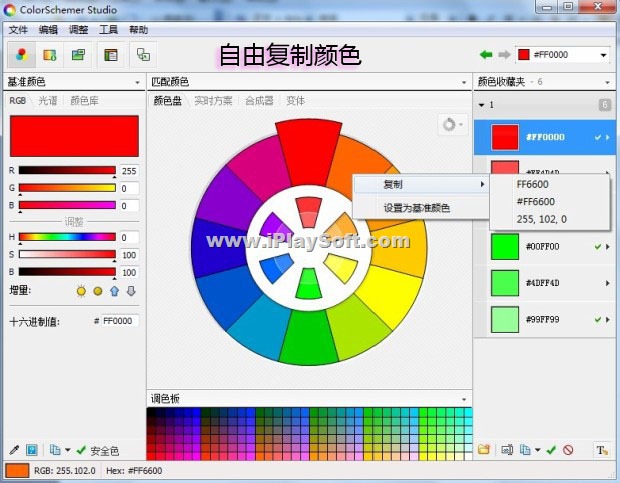Open the 颜色收藏夹 panel dropdown arrow
The width and height of the screenshot is (620, 483).
coord(607,83)
